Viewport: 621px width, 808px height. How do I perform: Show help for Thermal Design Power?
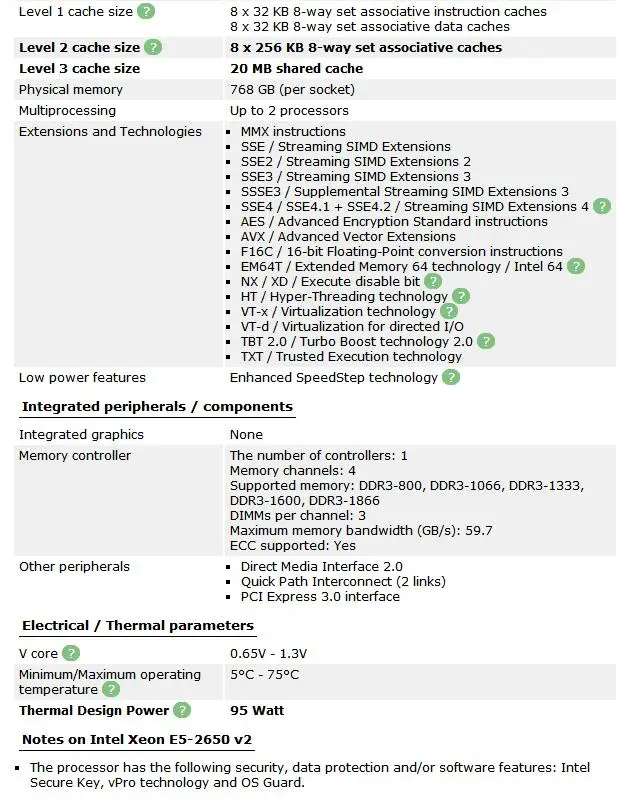182,710
